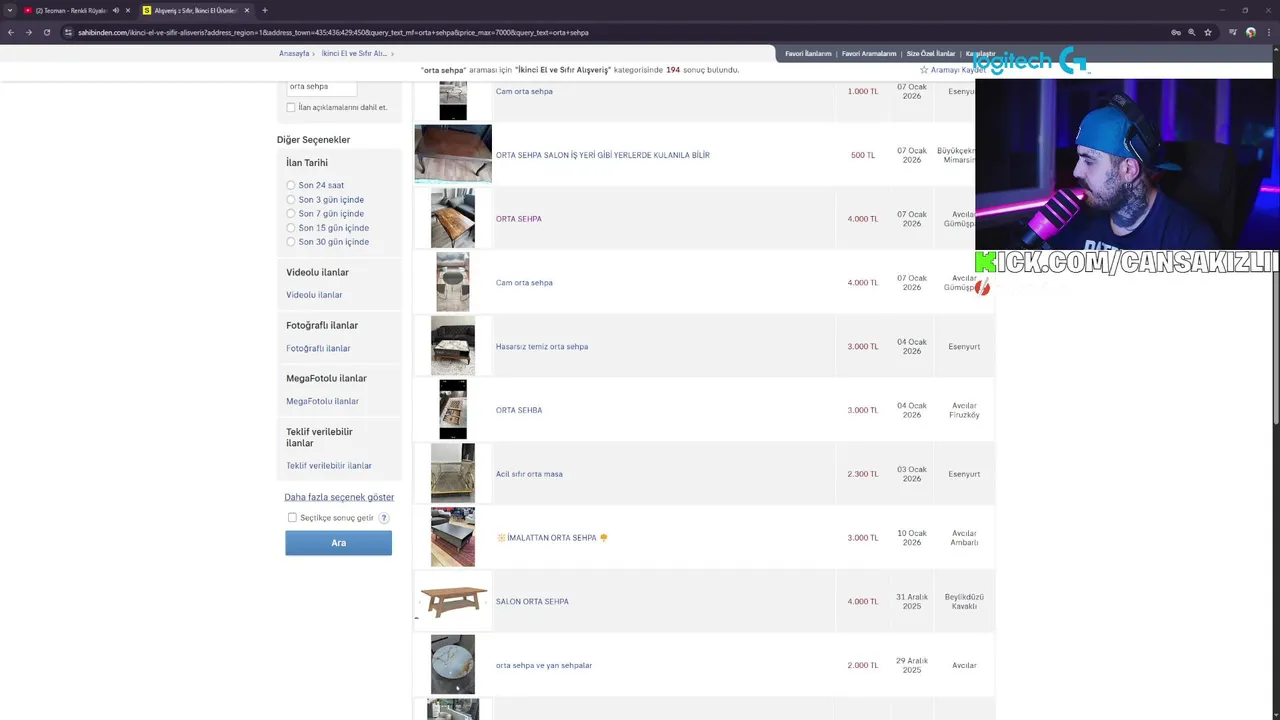Click the Avcılar Firuzköy location cell

click(964, 410)
